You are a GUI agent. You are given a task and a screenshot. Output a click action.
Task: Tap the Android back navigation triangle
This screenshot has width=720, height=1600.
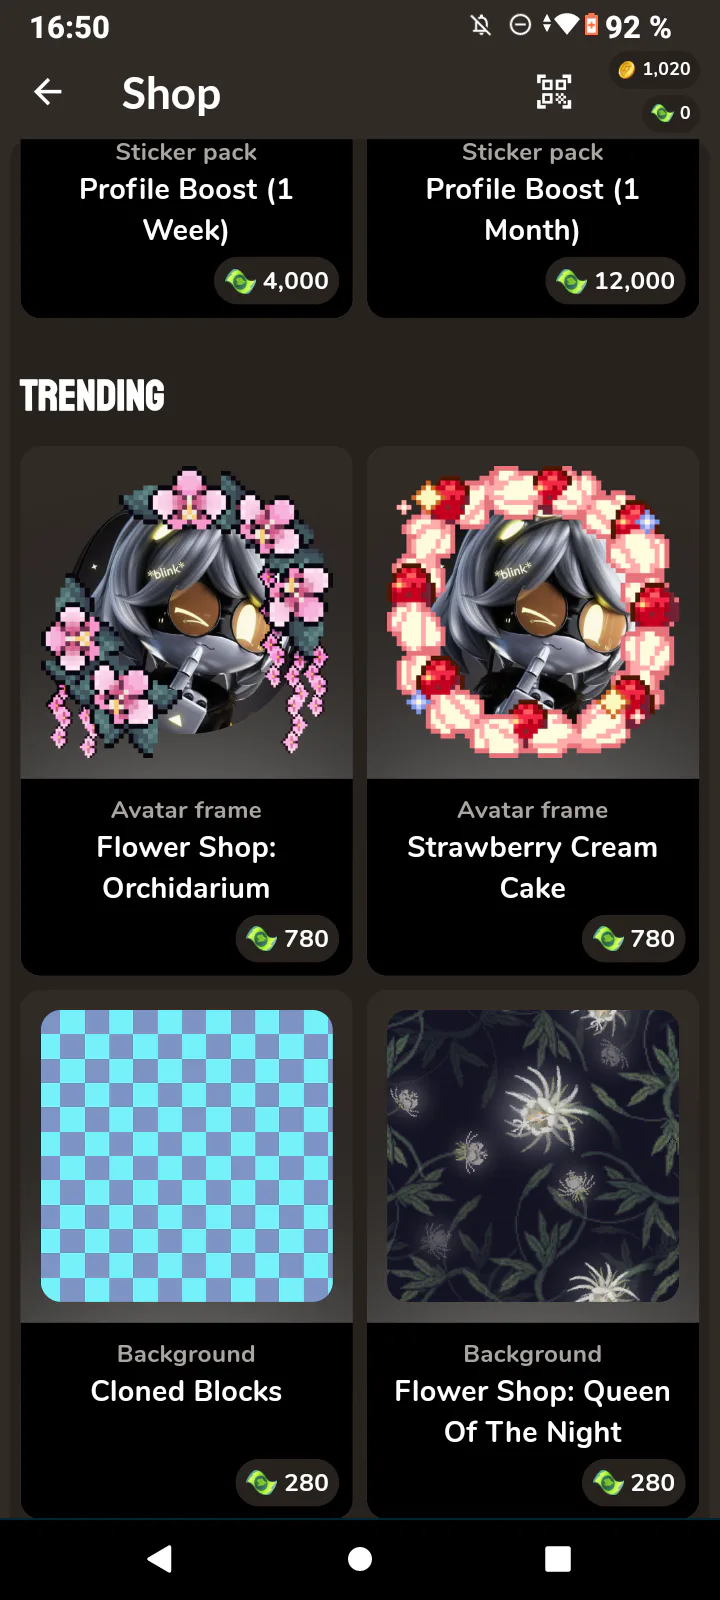[x=160, y=1558]
